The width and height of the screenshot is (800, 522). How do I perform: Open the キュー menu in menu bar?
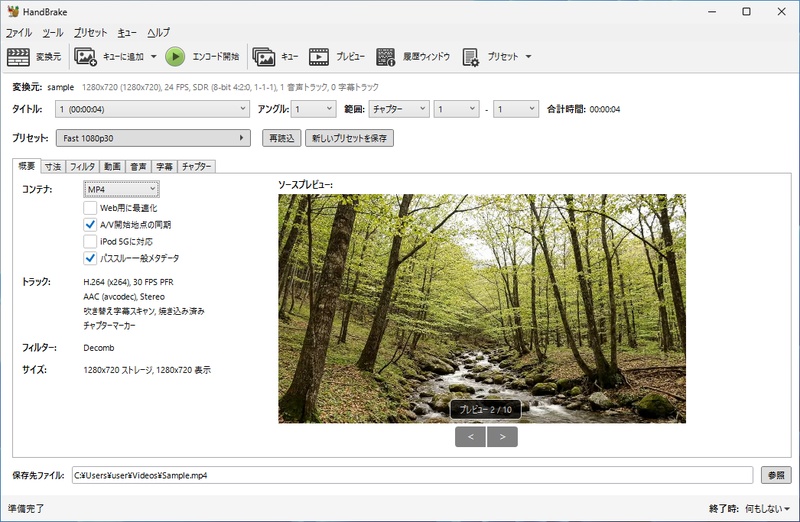pos(127,33)
